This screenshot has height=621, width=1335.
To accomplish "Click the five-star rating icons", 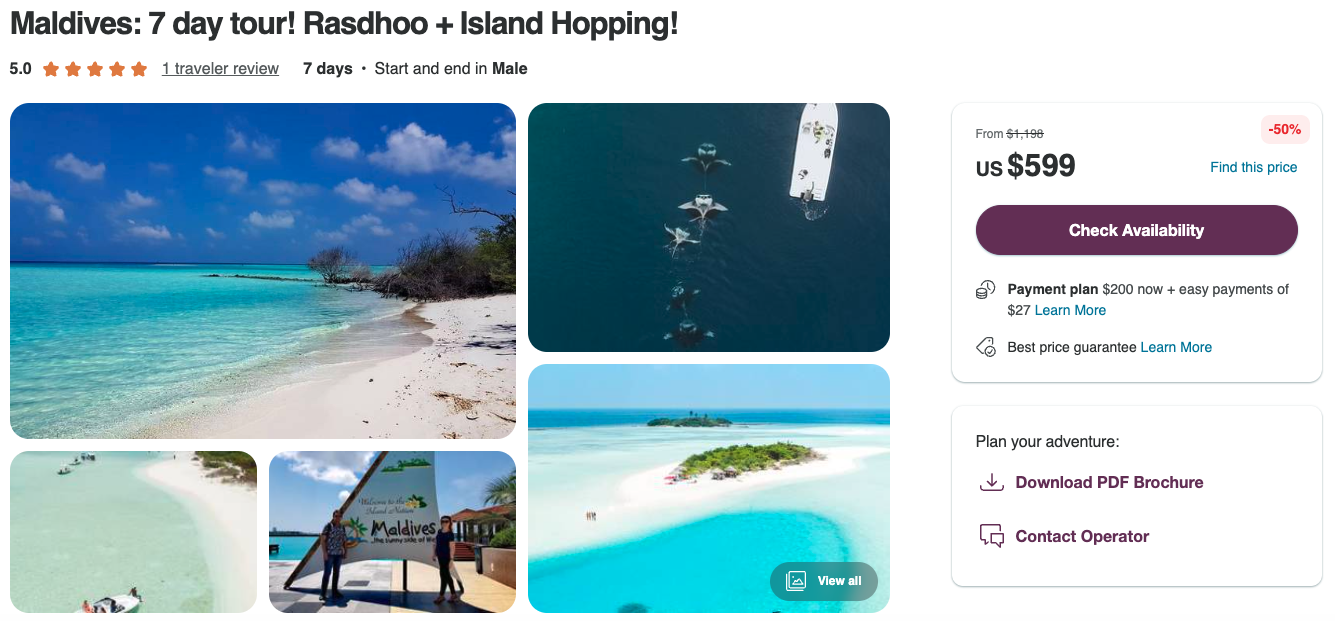I will (x=95, y=69).
